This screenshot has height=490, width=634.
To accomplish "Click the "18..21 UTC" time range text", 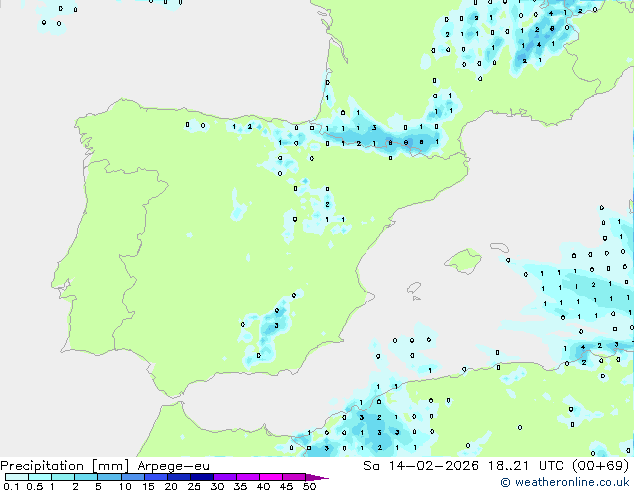I will pyautogui.click(x=525, y=466).
